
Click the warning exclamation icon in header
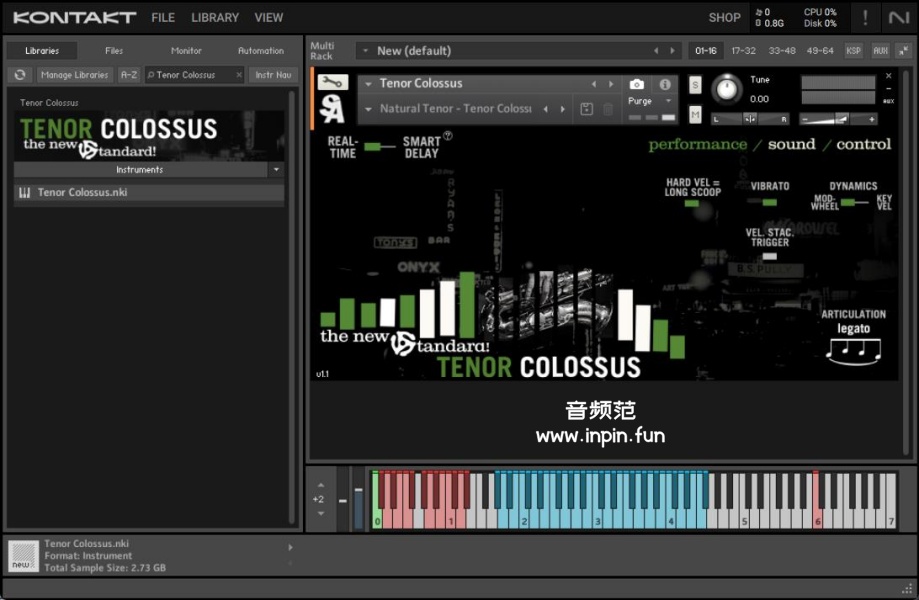pyautogui.click(x=865, y=18)
